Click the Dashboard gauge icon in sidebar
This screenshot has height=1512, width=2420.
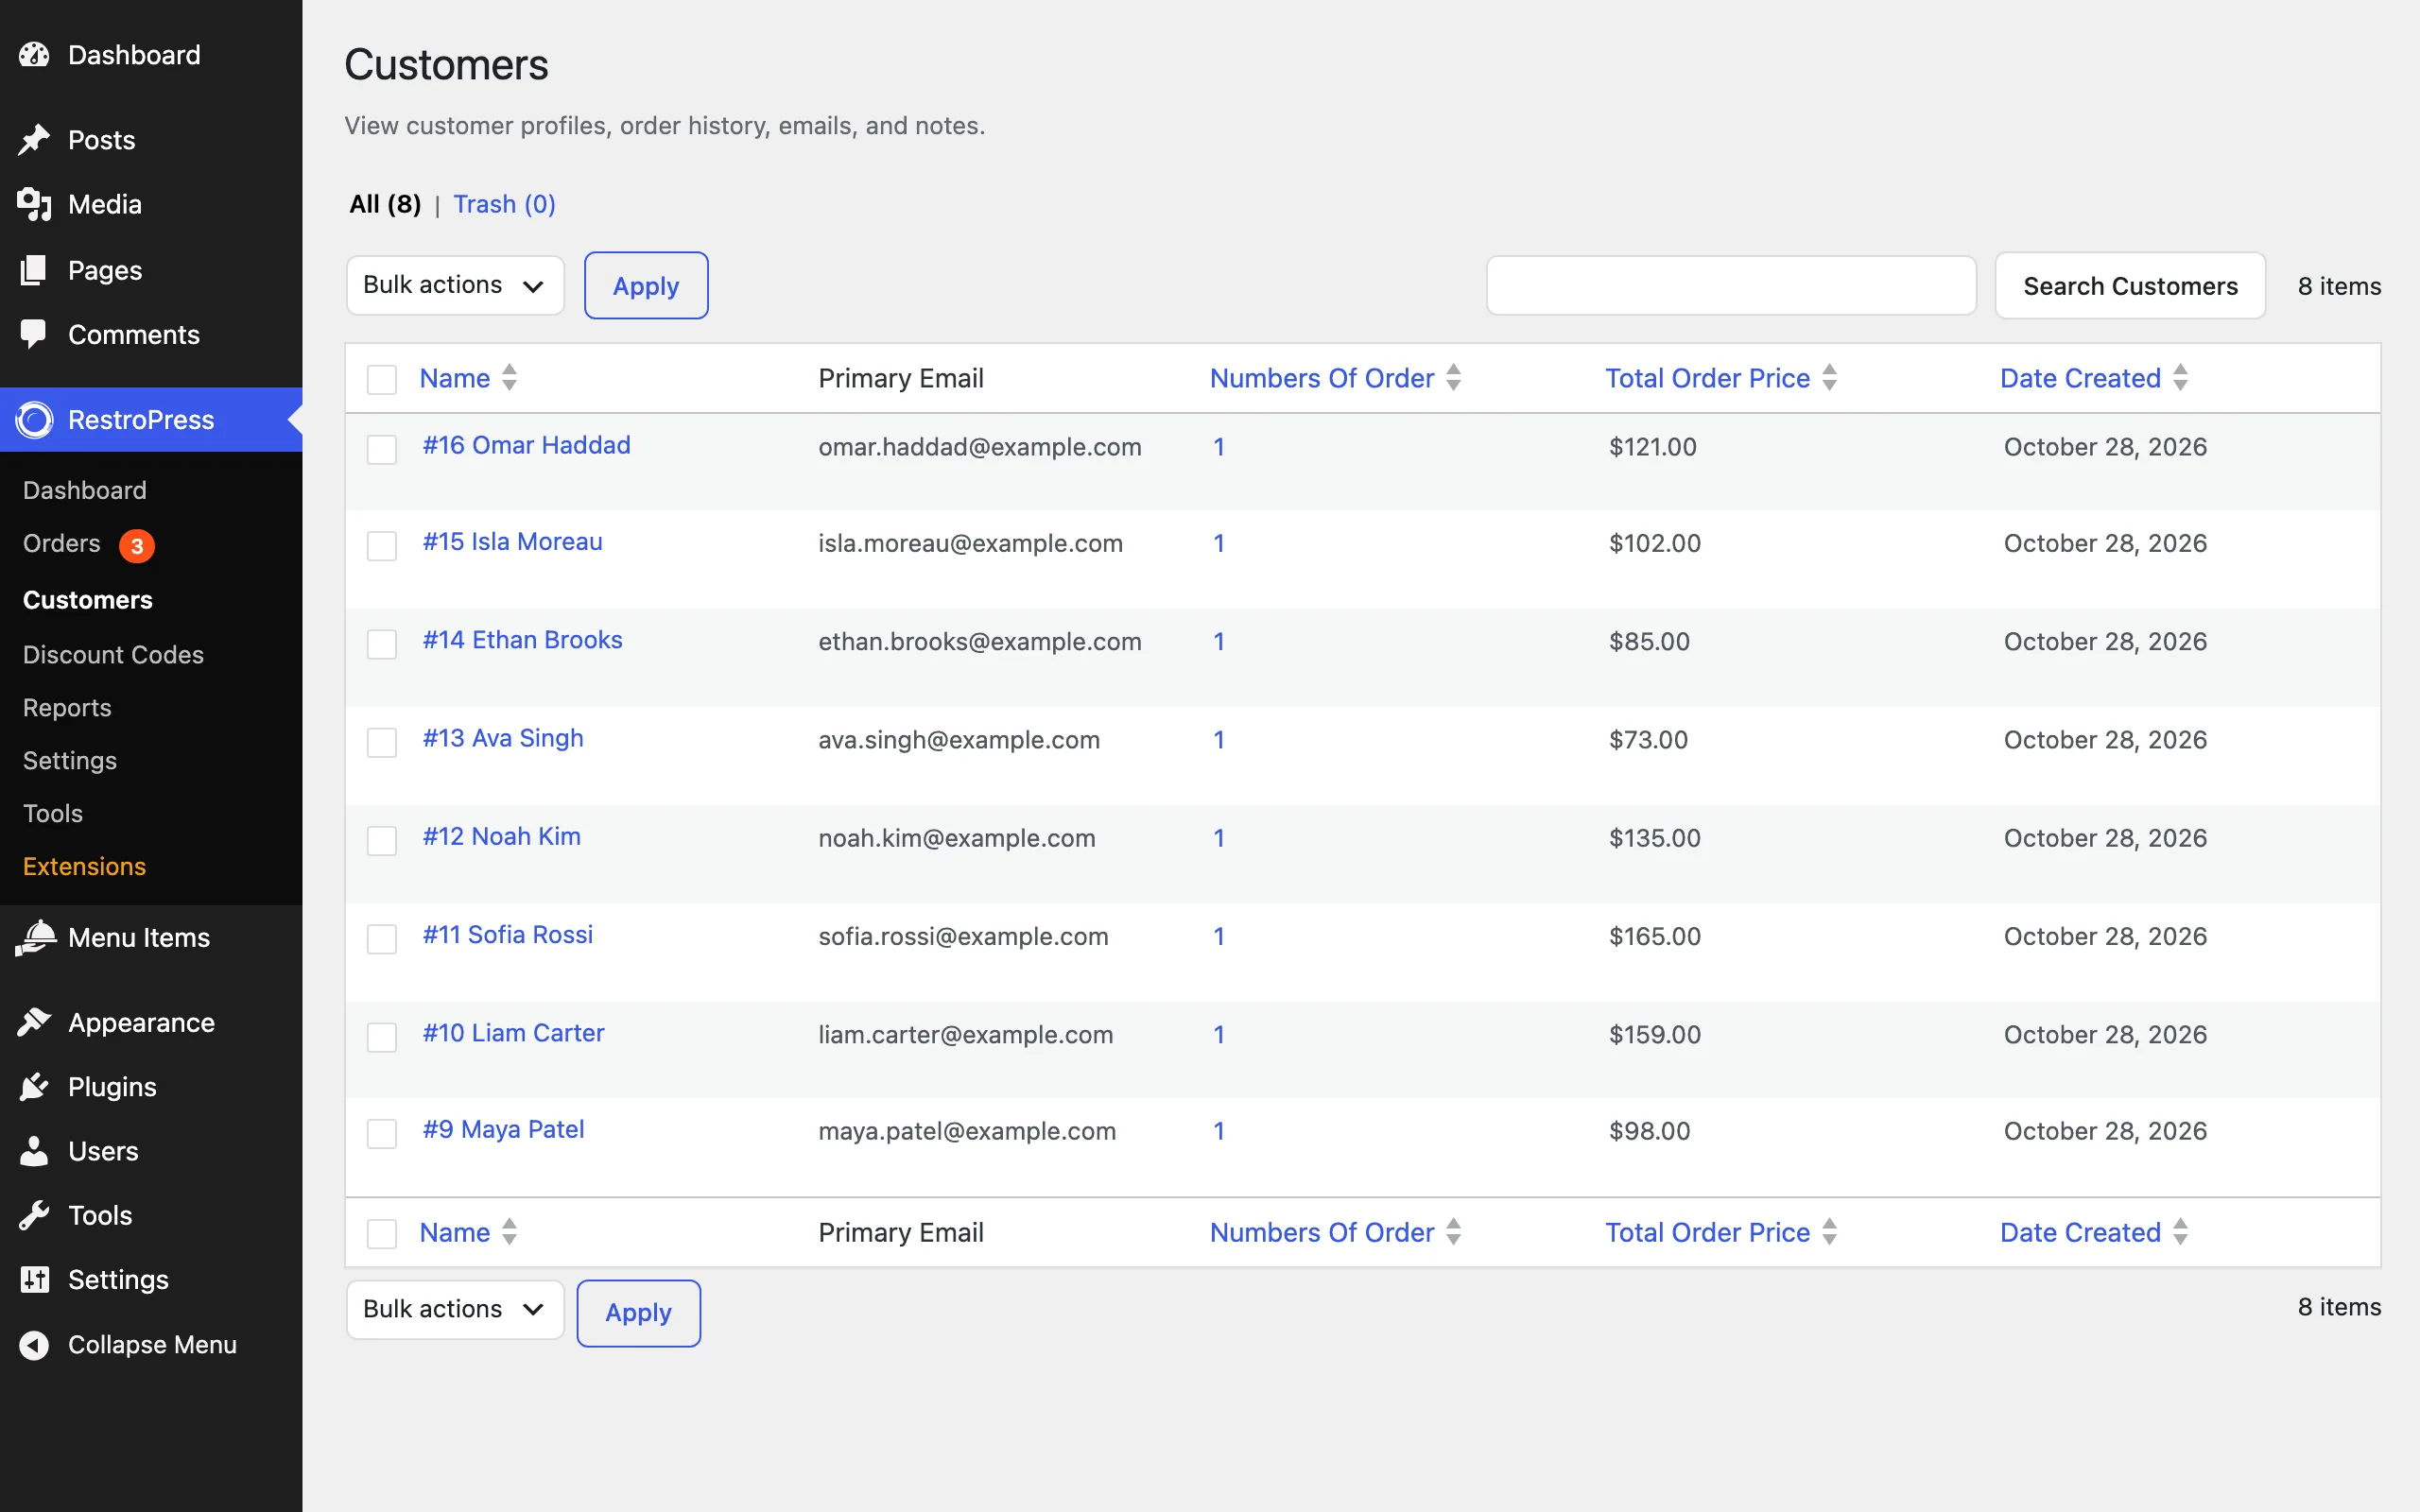[34, 55]
